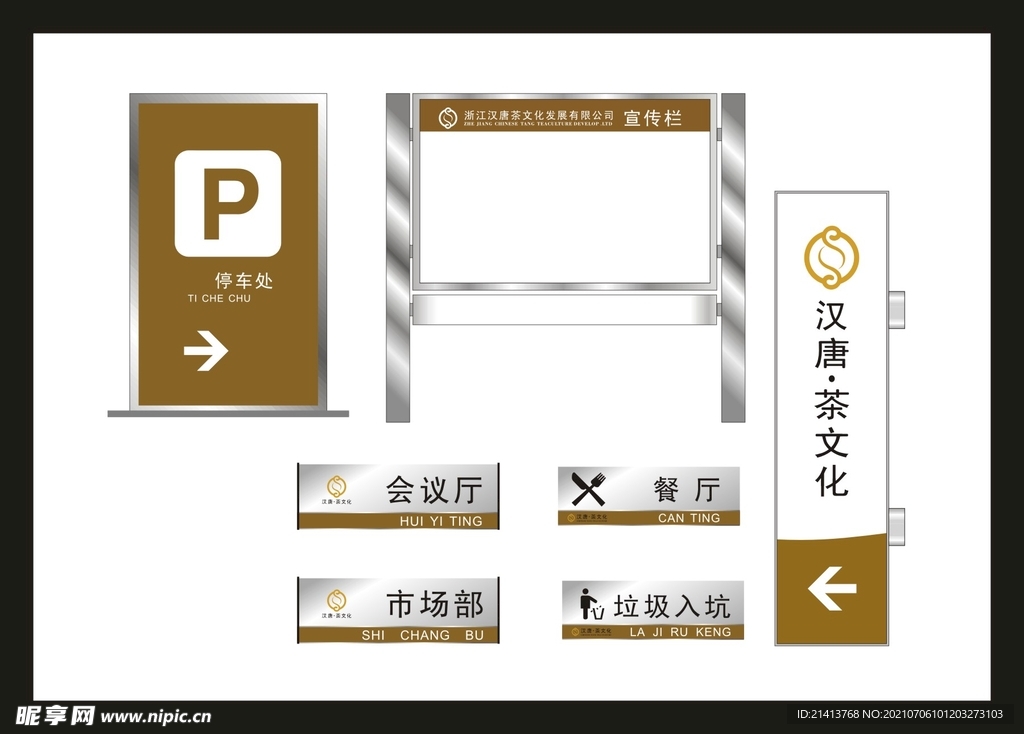Click the right arrow on parking sign

[206, 351]
